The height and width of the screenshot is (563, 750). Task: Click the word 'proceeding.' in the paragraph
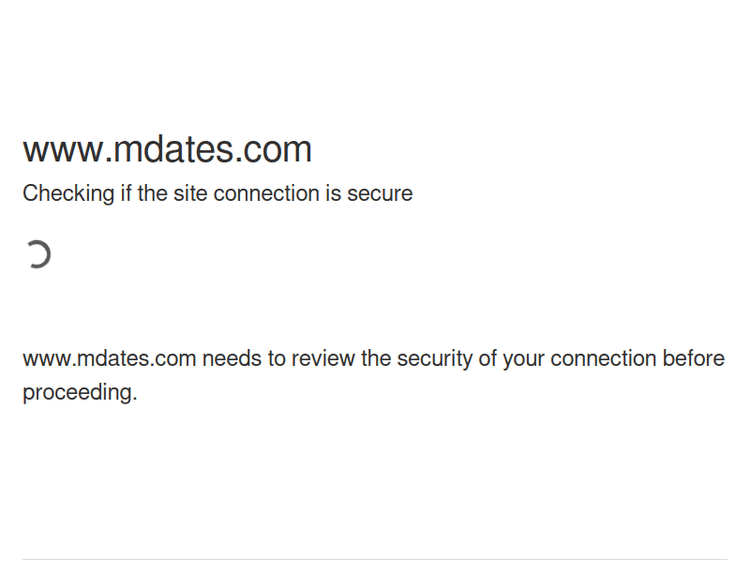(x=79, y=392)
